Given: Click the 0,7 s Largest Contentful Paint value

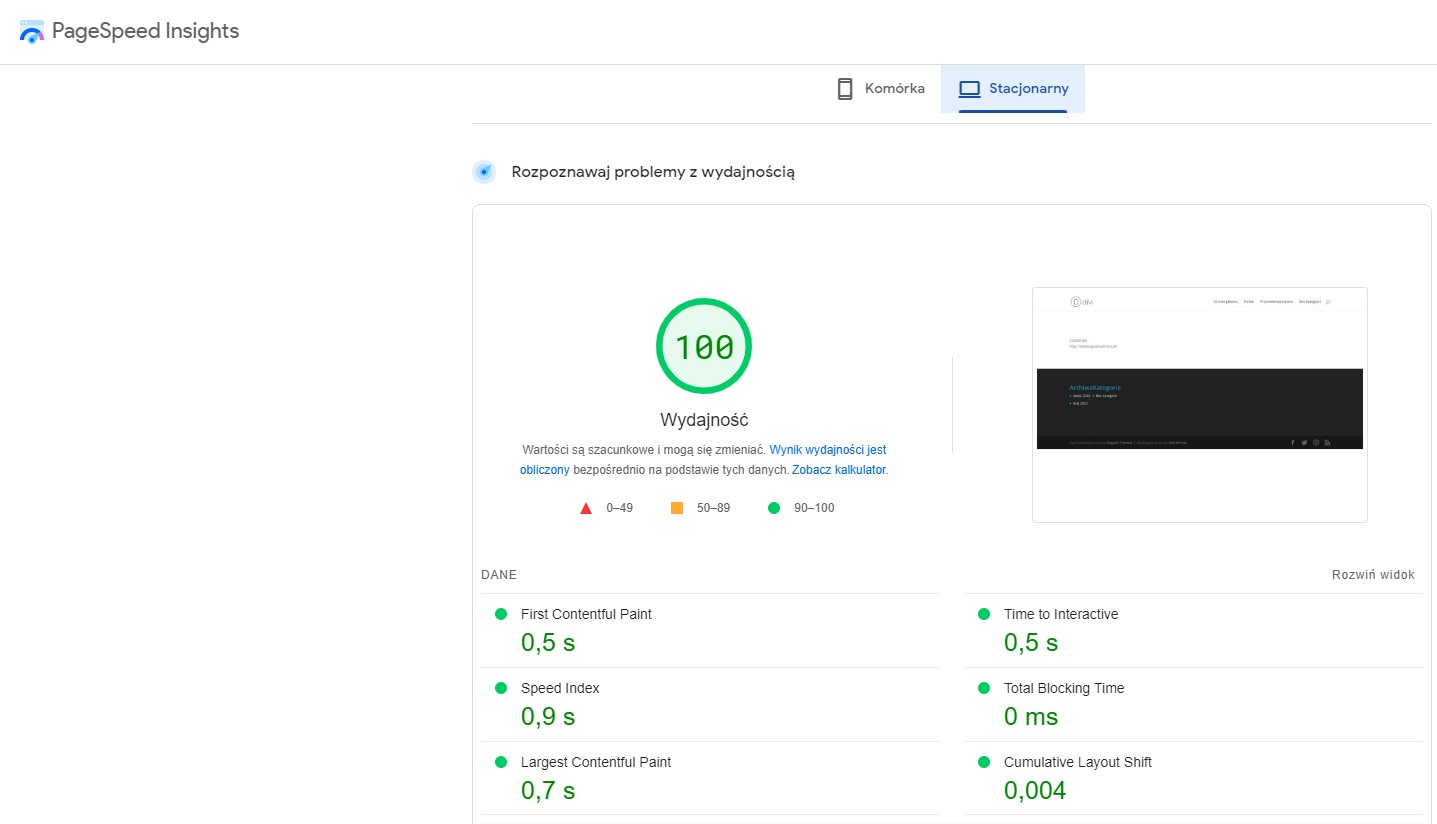Looking at the screenshot, I should point(548,791).
